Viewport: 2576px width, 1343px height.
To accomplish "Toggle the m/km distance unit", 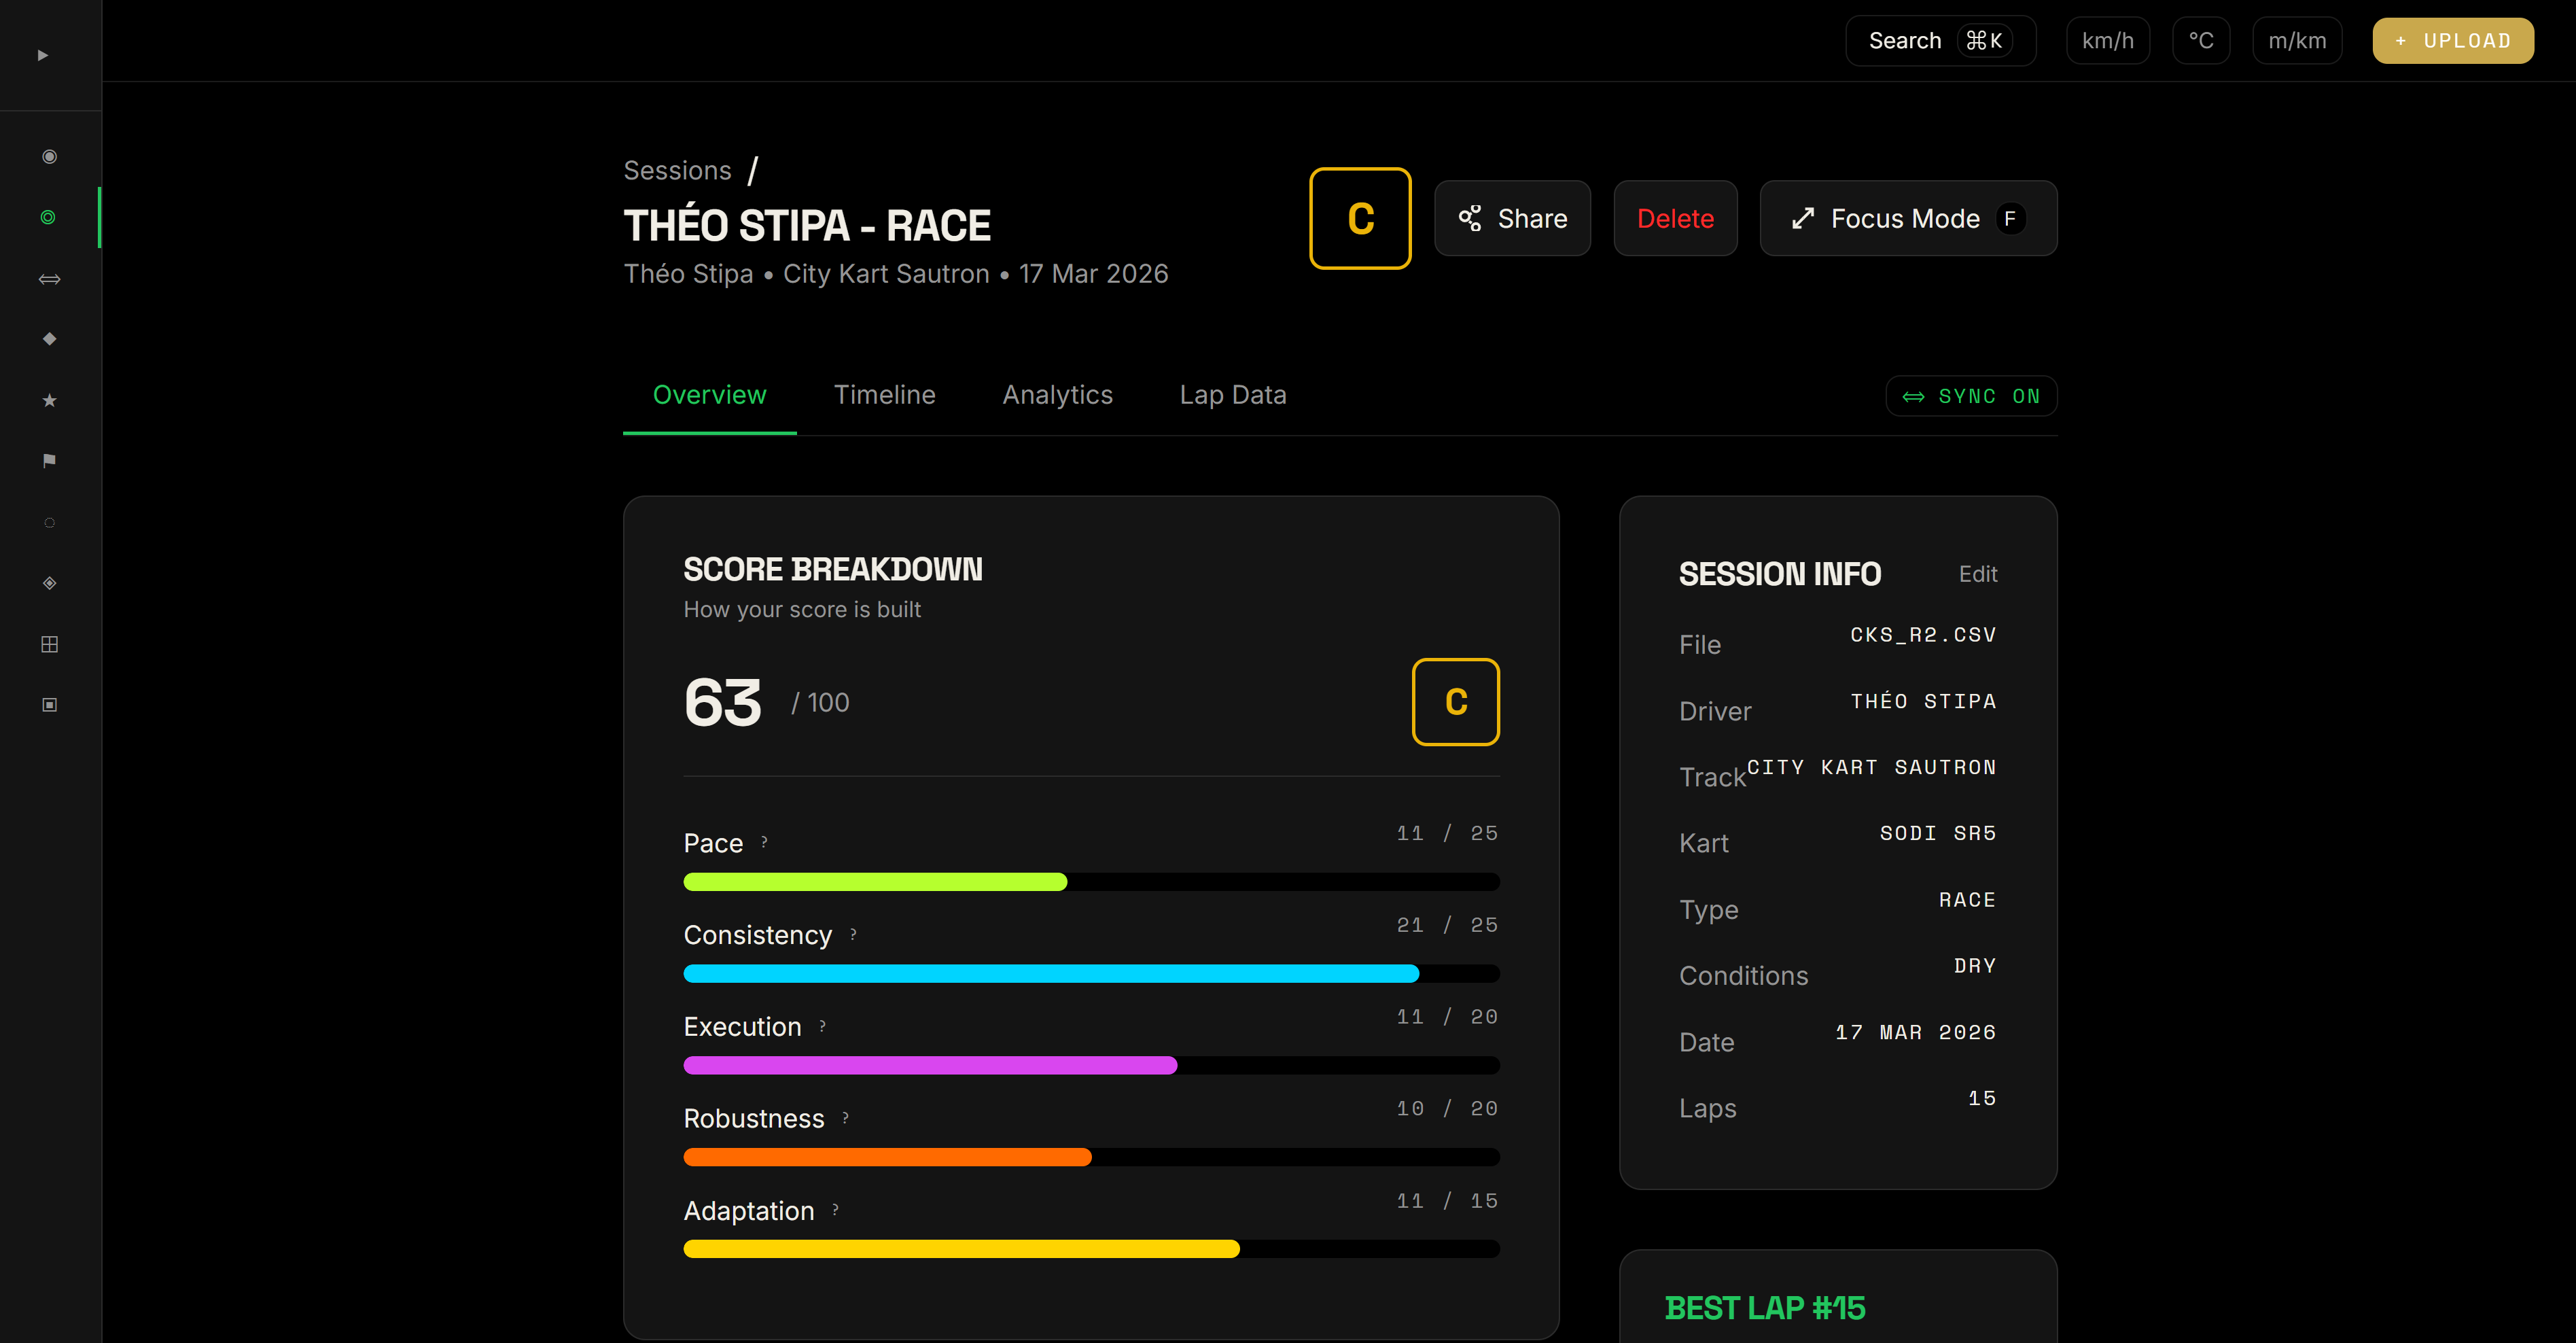I will (2296, 41).
